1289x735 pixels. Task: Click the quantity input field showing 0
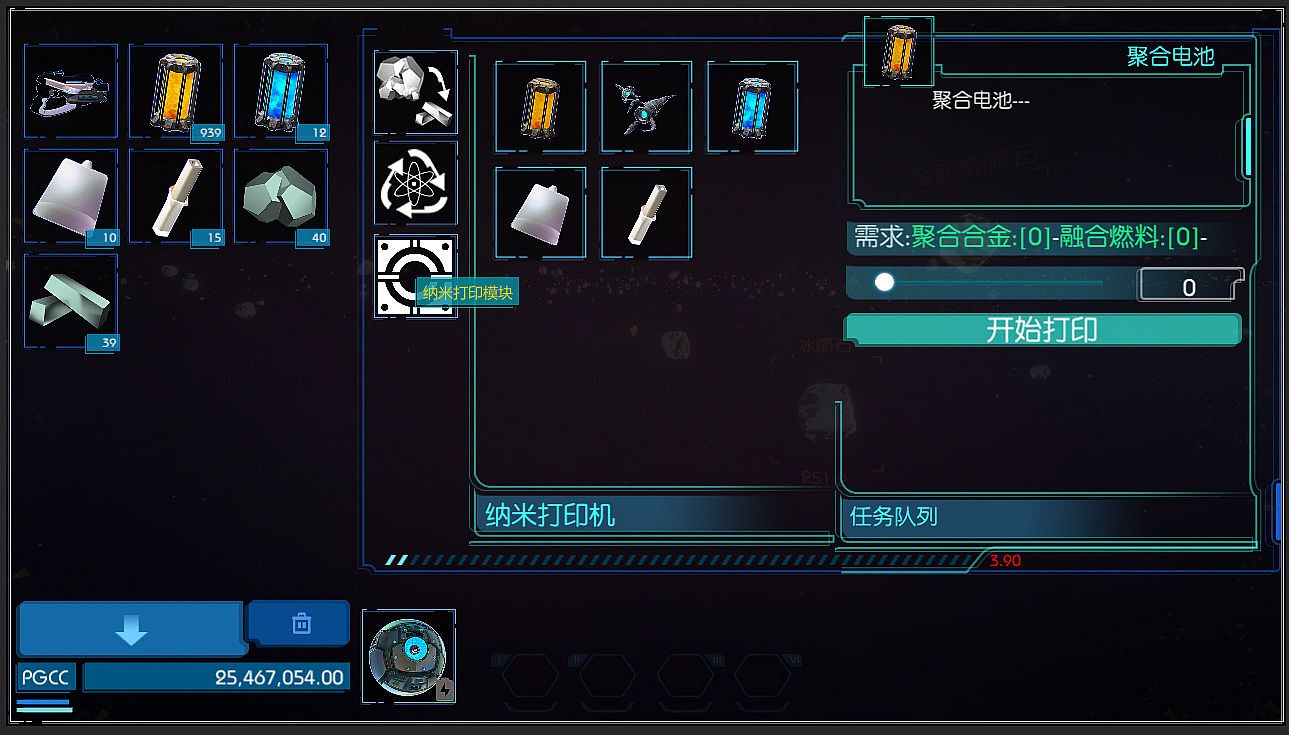pos(1189,286)
